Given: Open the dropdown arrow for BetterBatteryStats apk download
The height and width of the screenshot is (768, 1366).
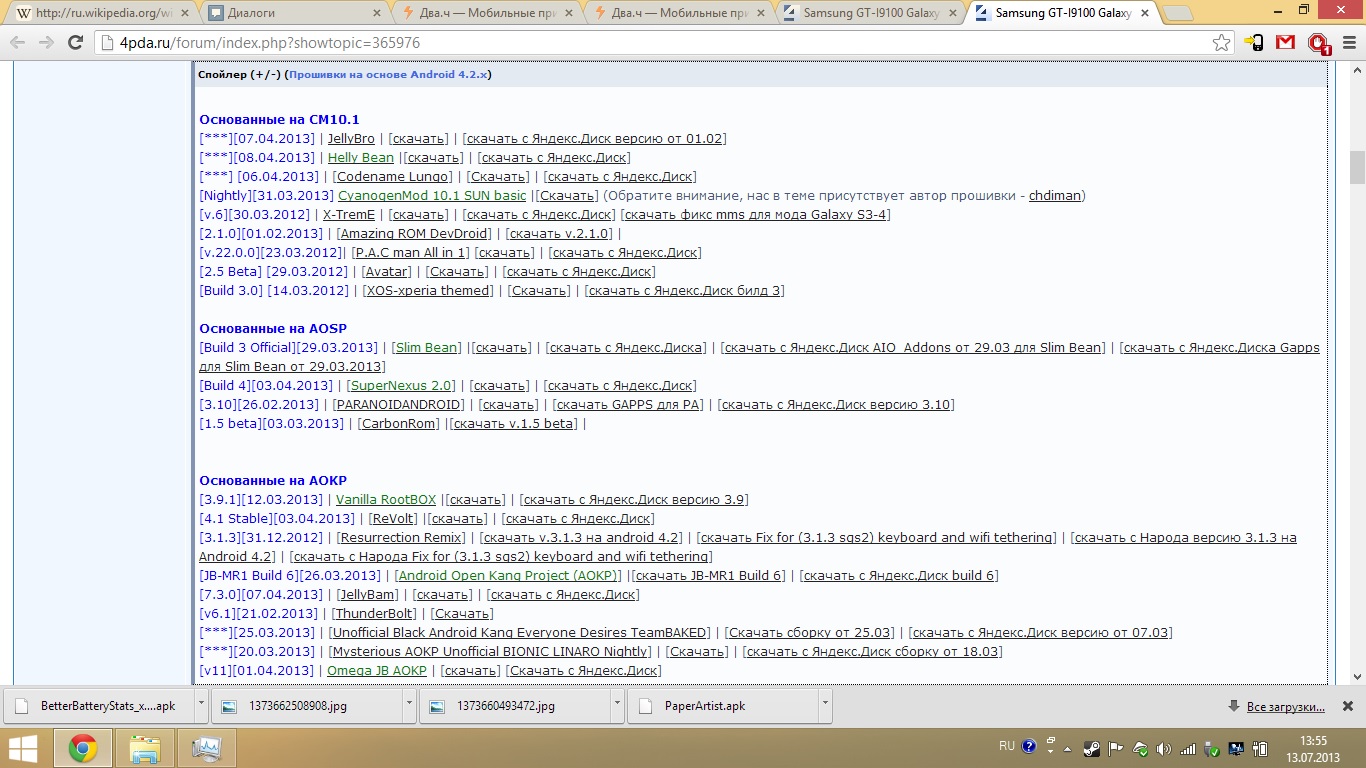Looking at the screenshot, I should [202, 706].
